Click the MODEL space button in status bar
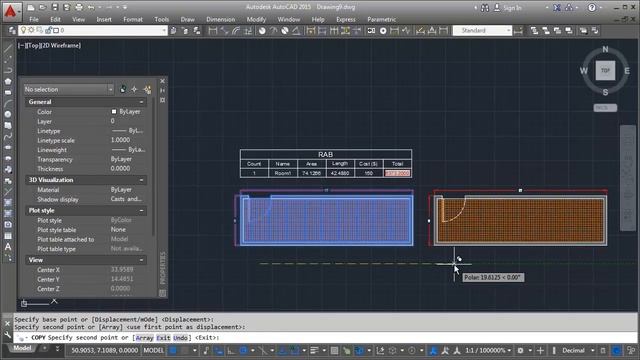This screenshot has width=640, height=360. click(153, 350)
